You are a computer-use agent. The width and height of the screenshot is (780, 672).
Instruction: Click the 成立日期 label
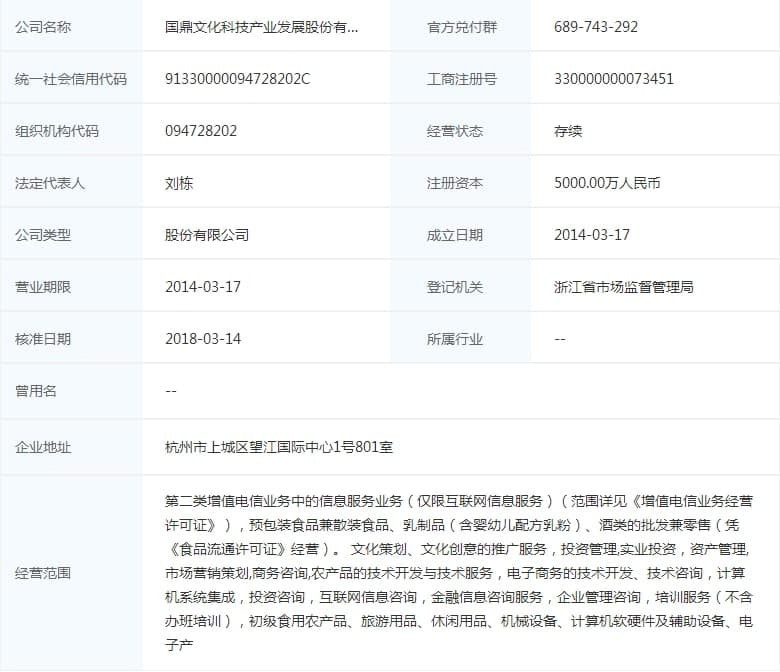coord(455,235)
